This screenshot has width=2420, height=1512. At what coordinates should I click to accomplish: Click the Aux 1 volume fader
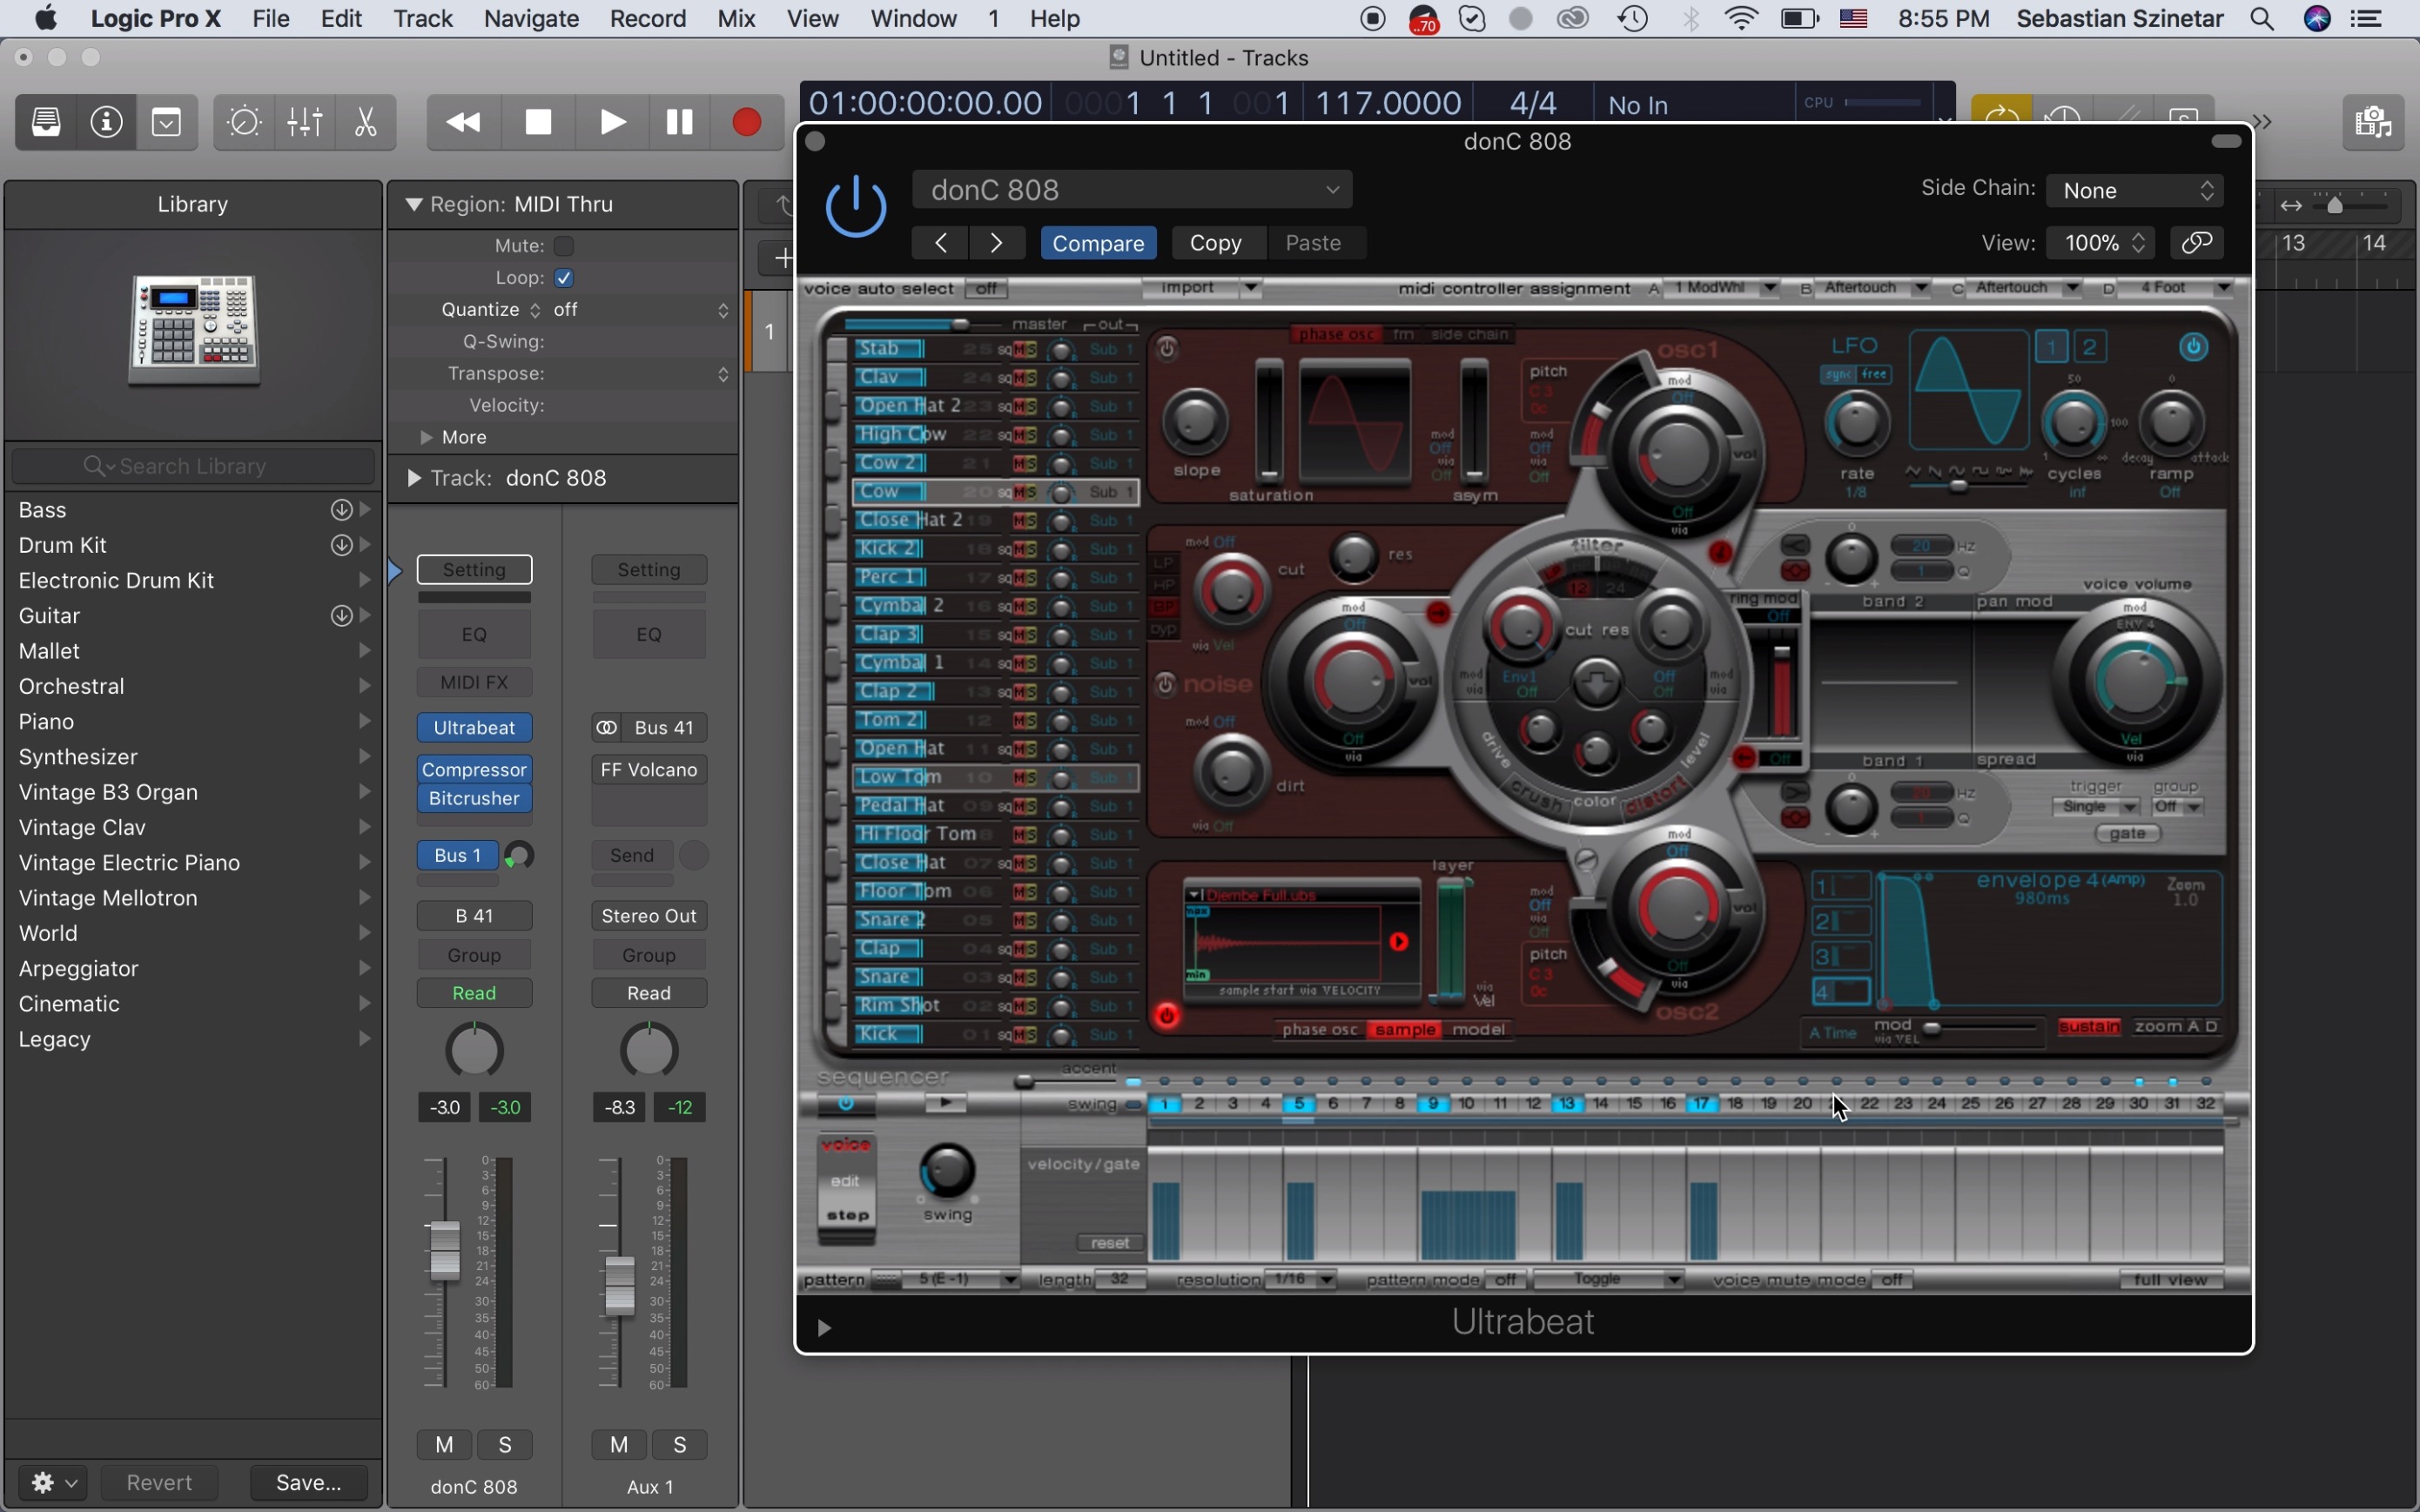click(x=620, y=1287)
